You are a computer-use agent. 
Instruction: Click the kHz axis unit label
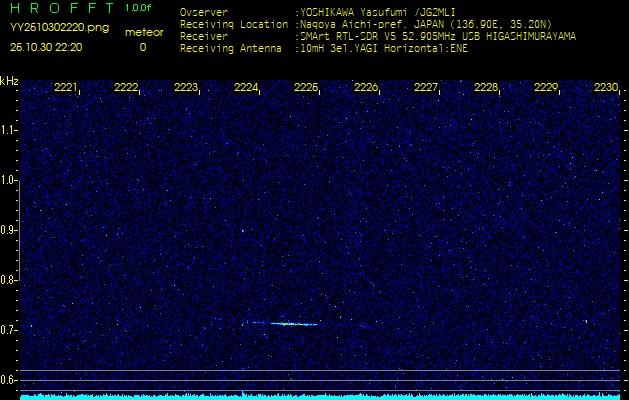click(x=9, y=81)
